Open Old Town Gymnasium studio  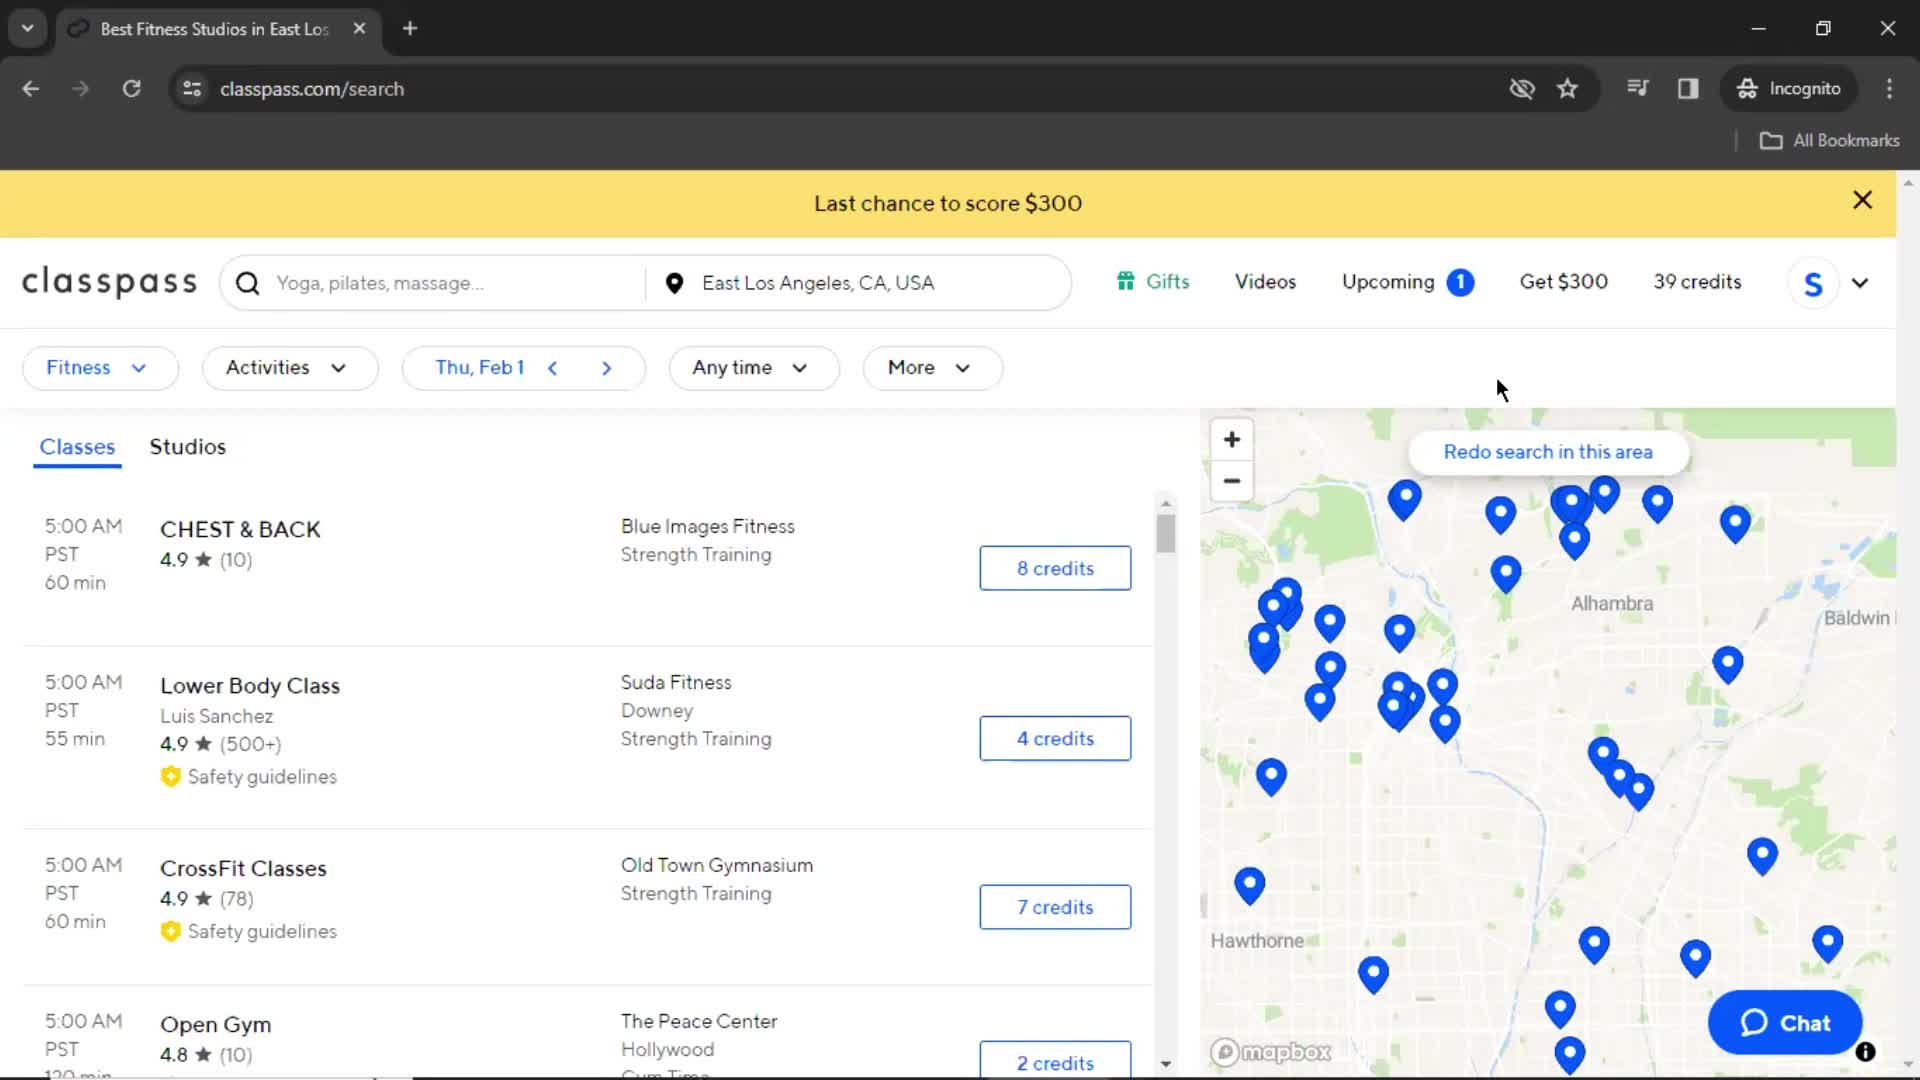tap(717, 866)
